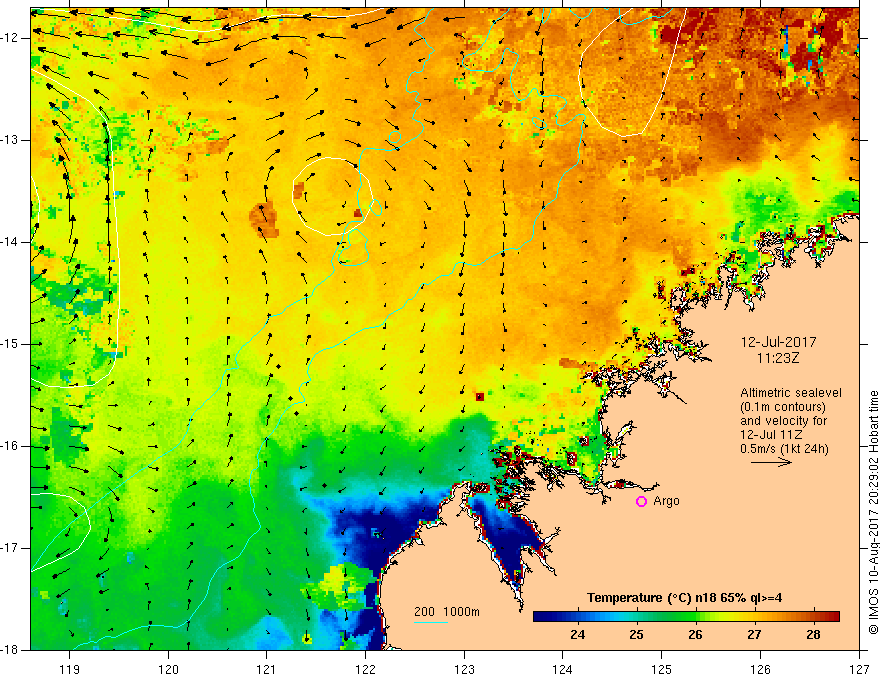Viewport: 880px width, 680px height.
Task: Click the longitude 120 axis label
Action: 168,669
